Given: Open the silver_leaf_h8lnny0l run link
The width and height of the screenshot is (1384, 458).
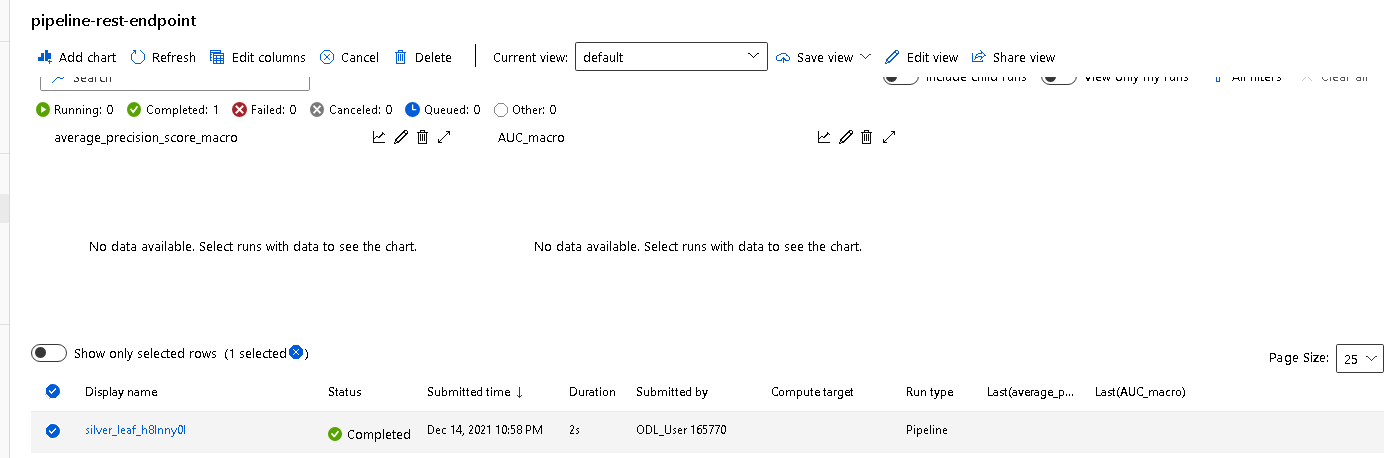Looking at the screenshot, I should 136,431.
